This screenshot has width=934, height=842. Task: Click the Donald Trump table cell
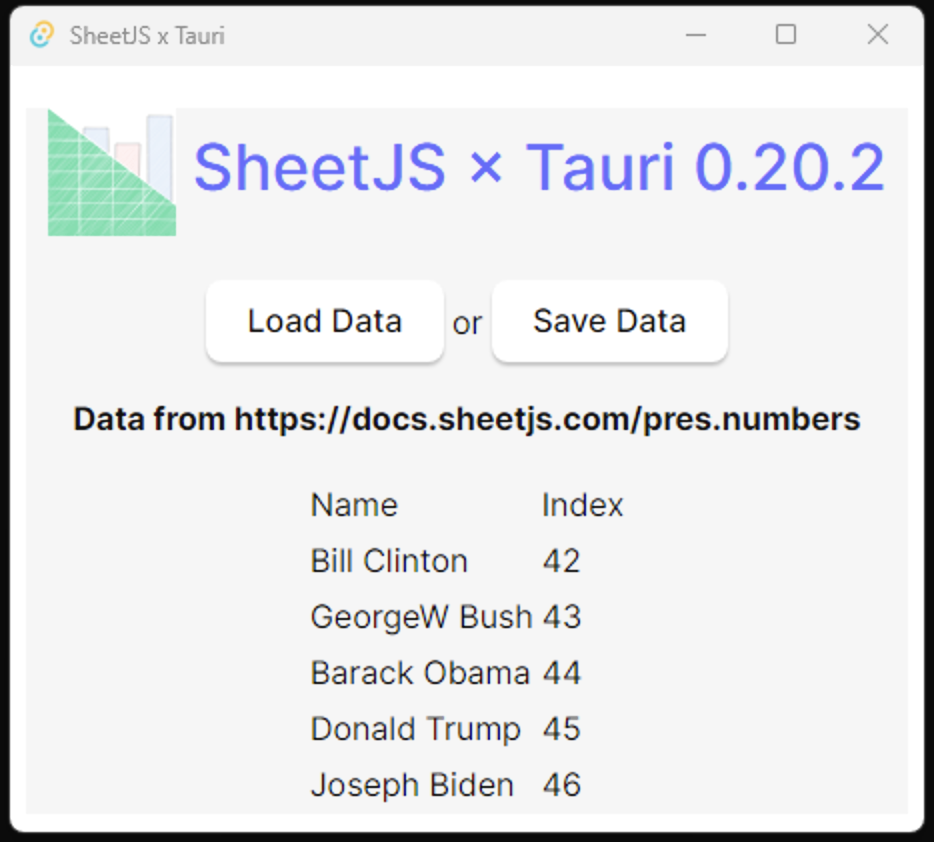point(415,729)
